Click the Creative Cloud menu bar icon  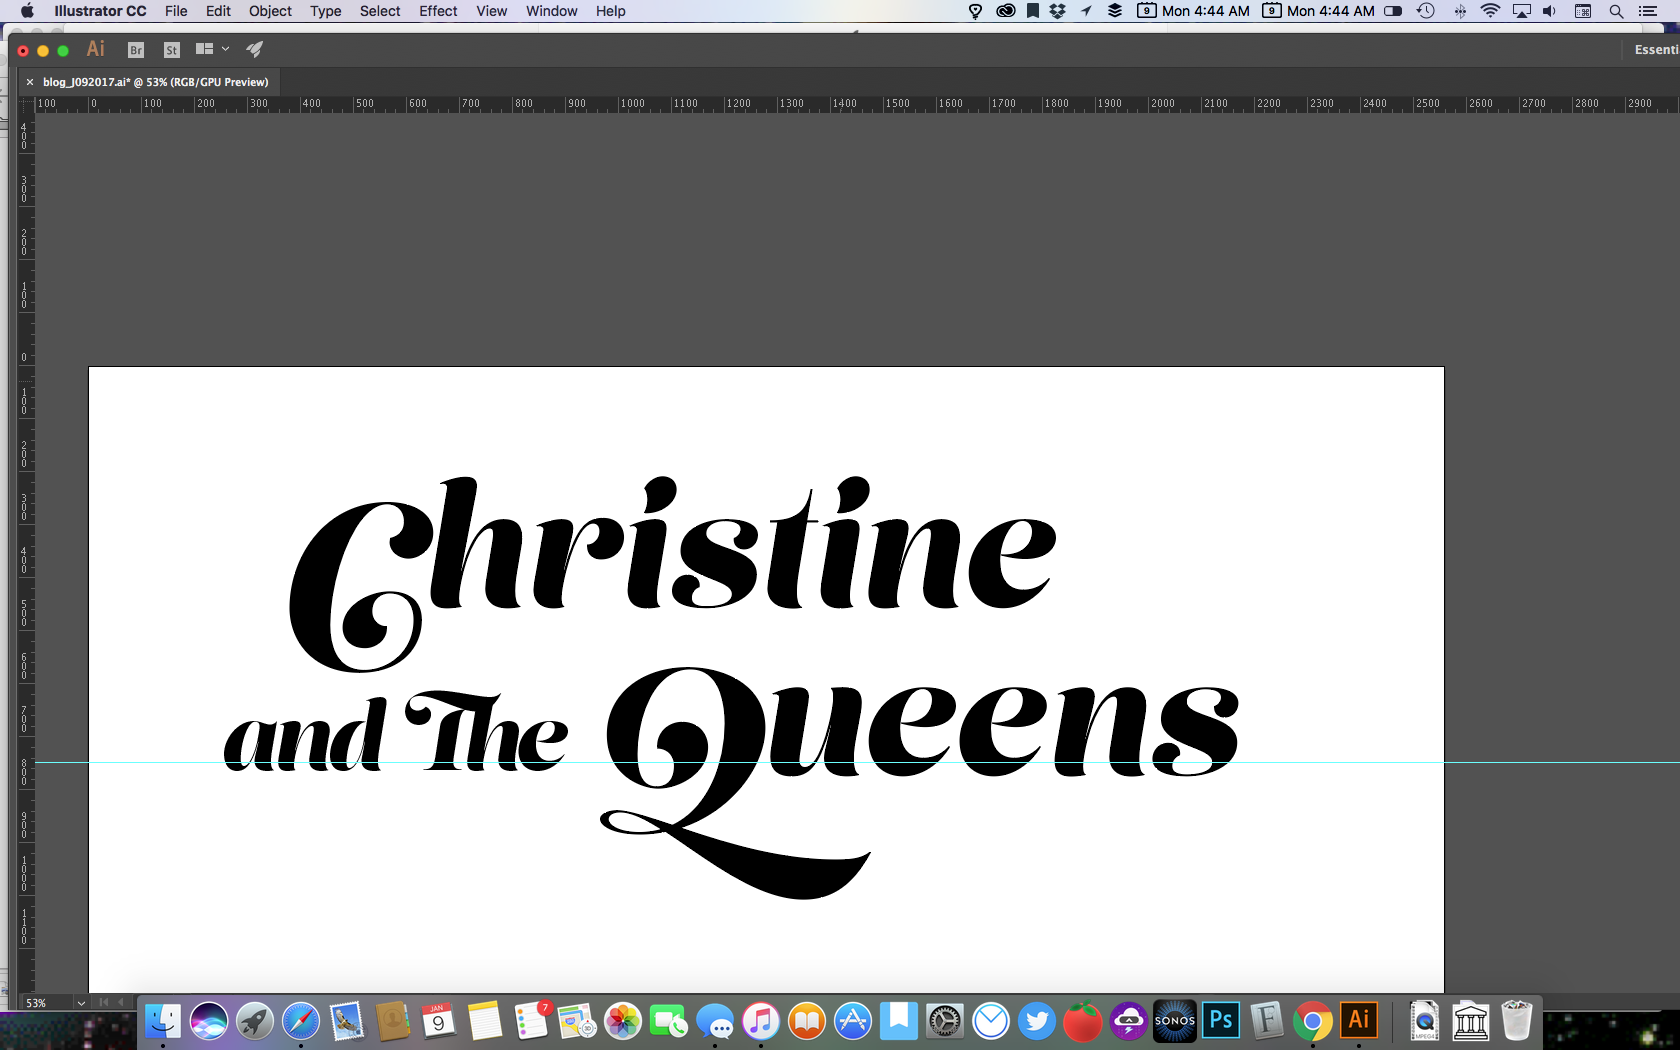(1006, 11)
